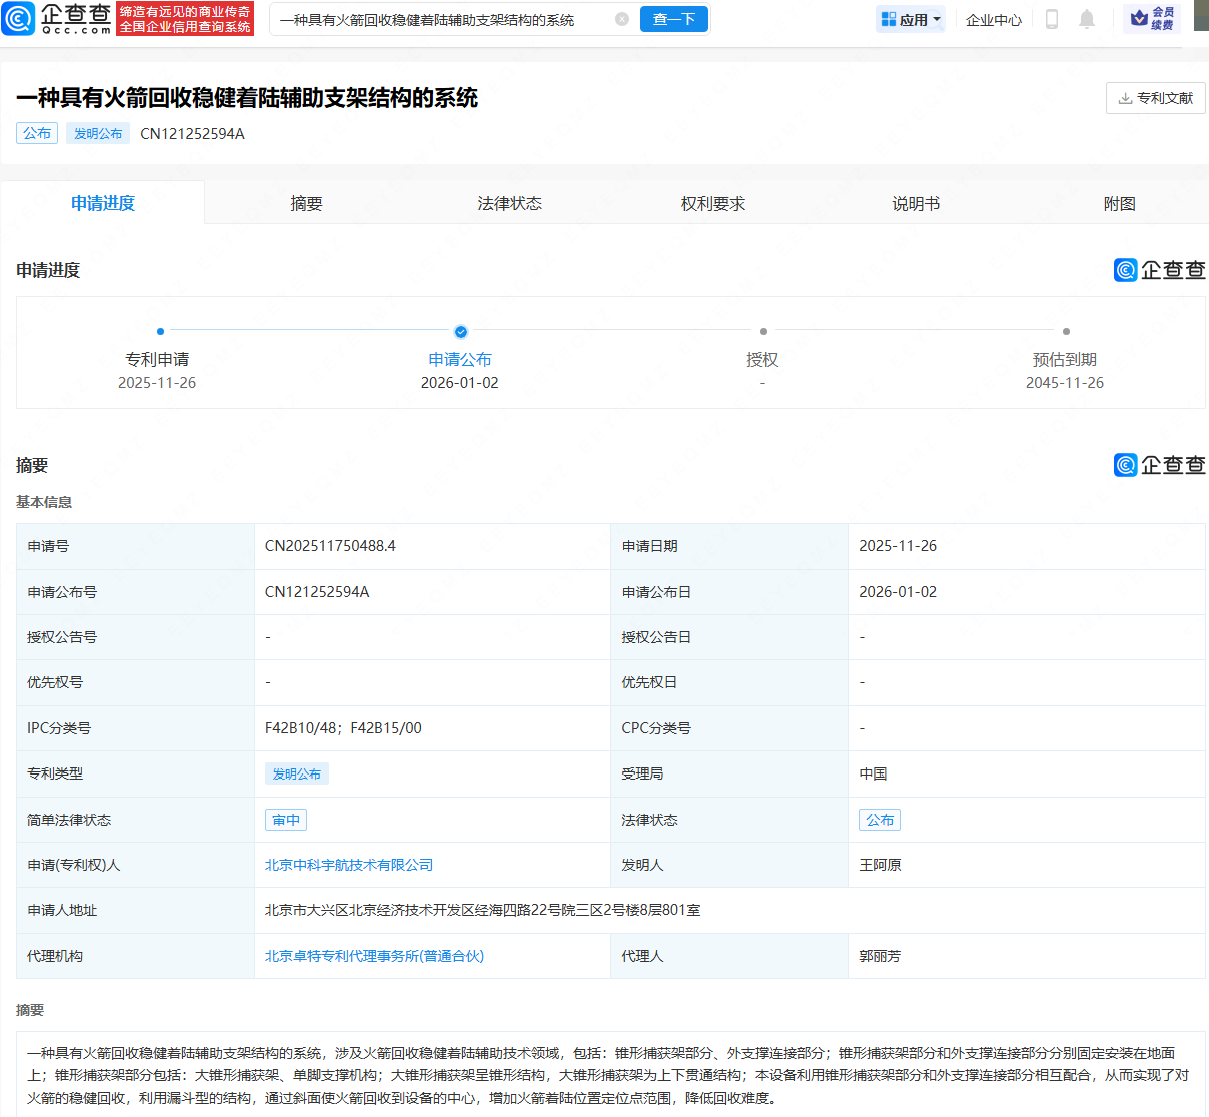The width and height of the screenshot is (1209, 1117).
Task: Switch to the 权利要求 tab
Action: [713, 203]
